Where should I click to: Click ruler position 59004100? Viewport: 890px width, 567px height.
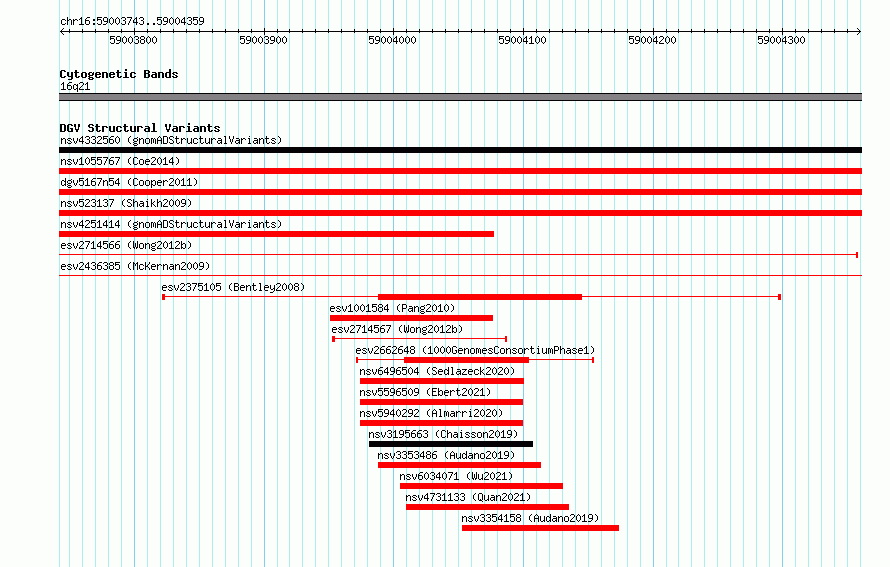coord(522,40)
